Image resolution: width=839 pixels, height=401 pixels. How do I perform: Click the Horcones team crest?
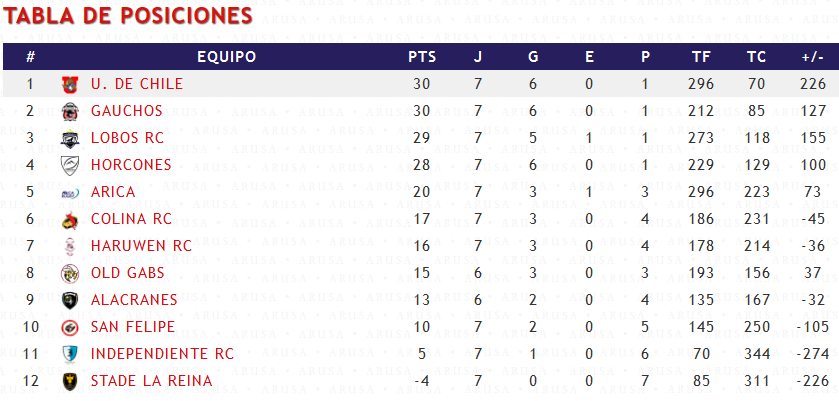click(70, 165)
